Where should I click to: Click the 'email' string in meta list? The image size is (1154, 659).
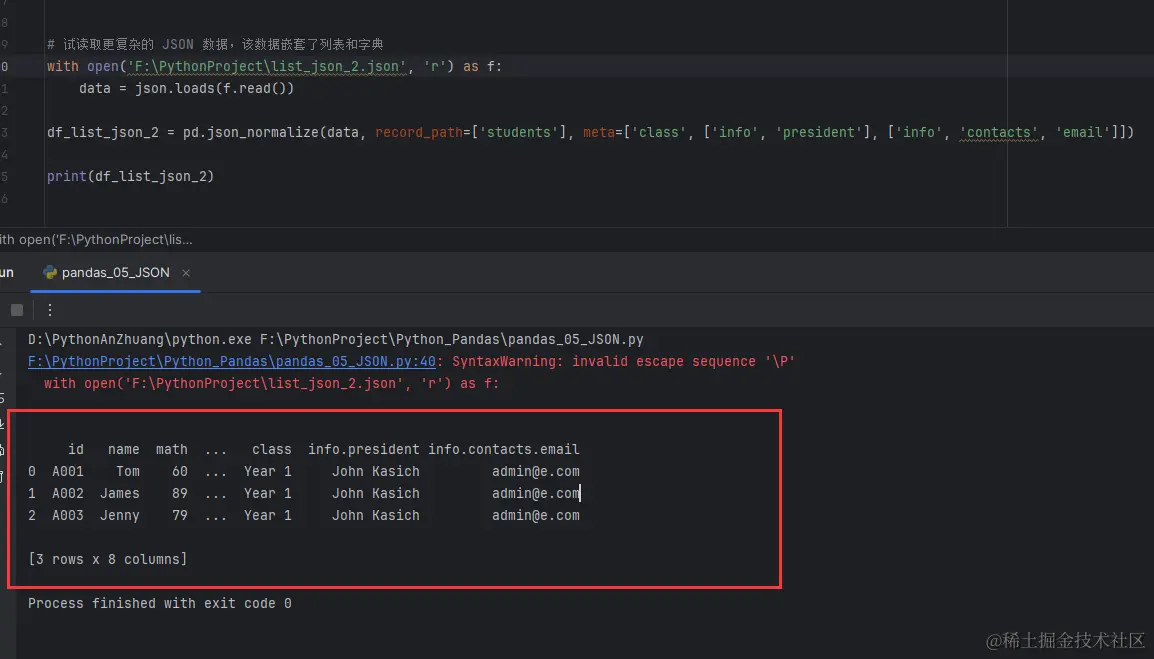coord(1083,133)
